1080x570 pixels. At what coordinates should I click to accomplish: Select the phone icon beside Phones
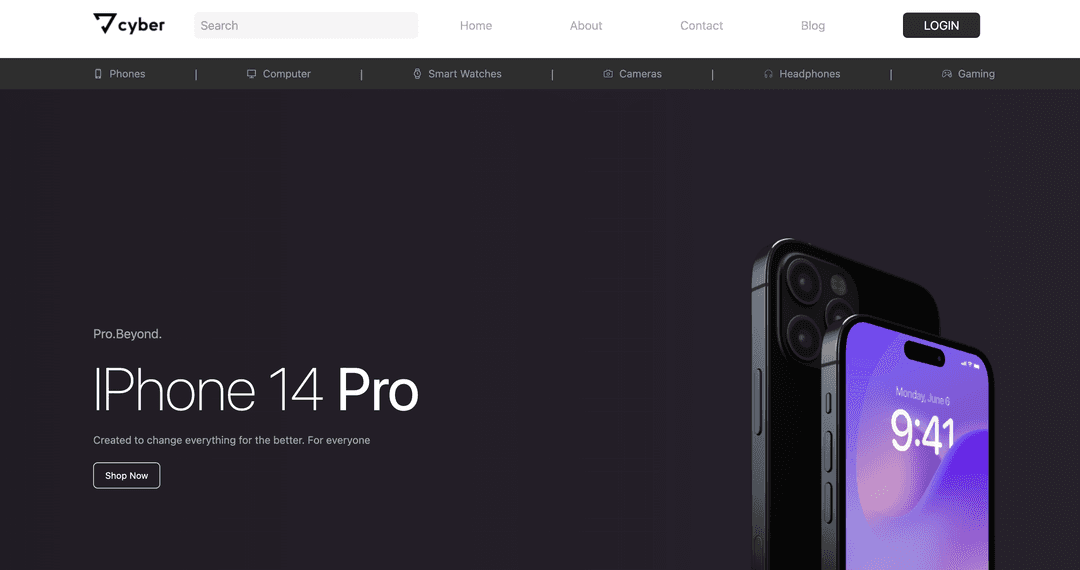click(98, 74)
